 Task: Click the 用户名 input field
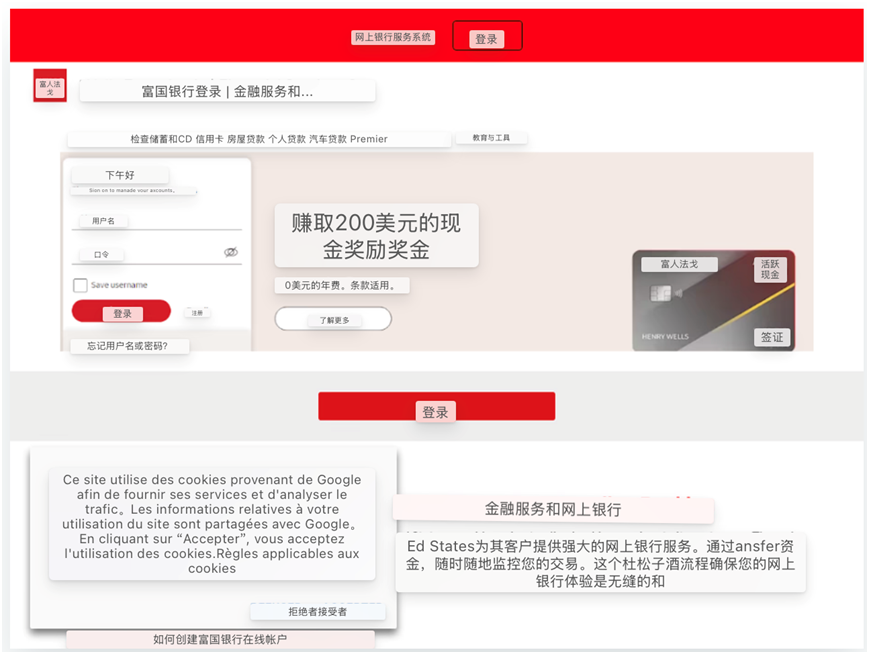[x=157, y=221]
